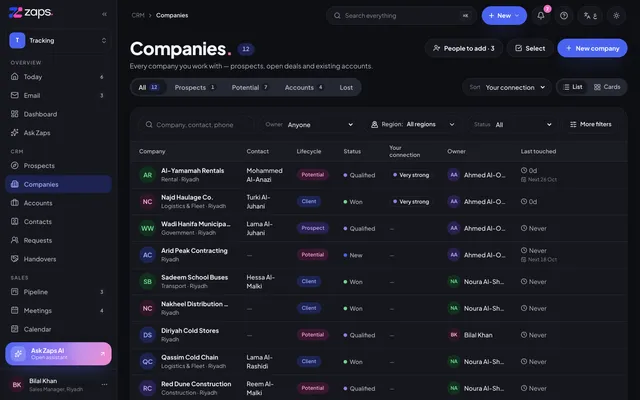This screenshot has height=400, width=640.
Task: Open Handovers in sidebar
Action: point(58,259)
